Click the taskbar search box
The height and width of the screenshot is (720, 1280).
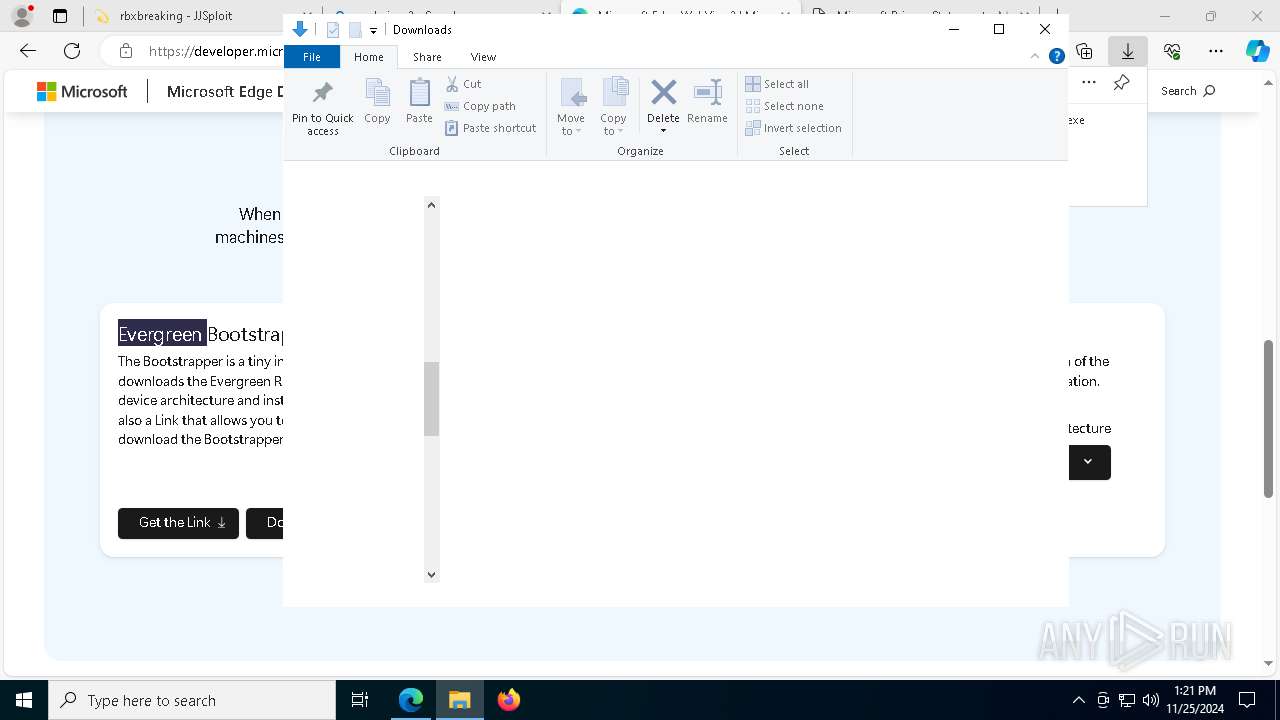point(192,700)
